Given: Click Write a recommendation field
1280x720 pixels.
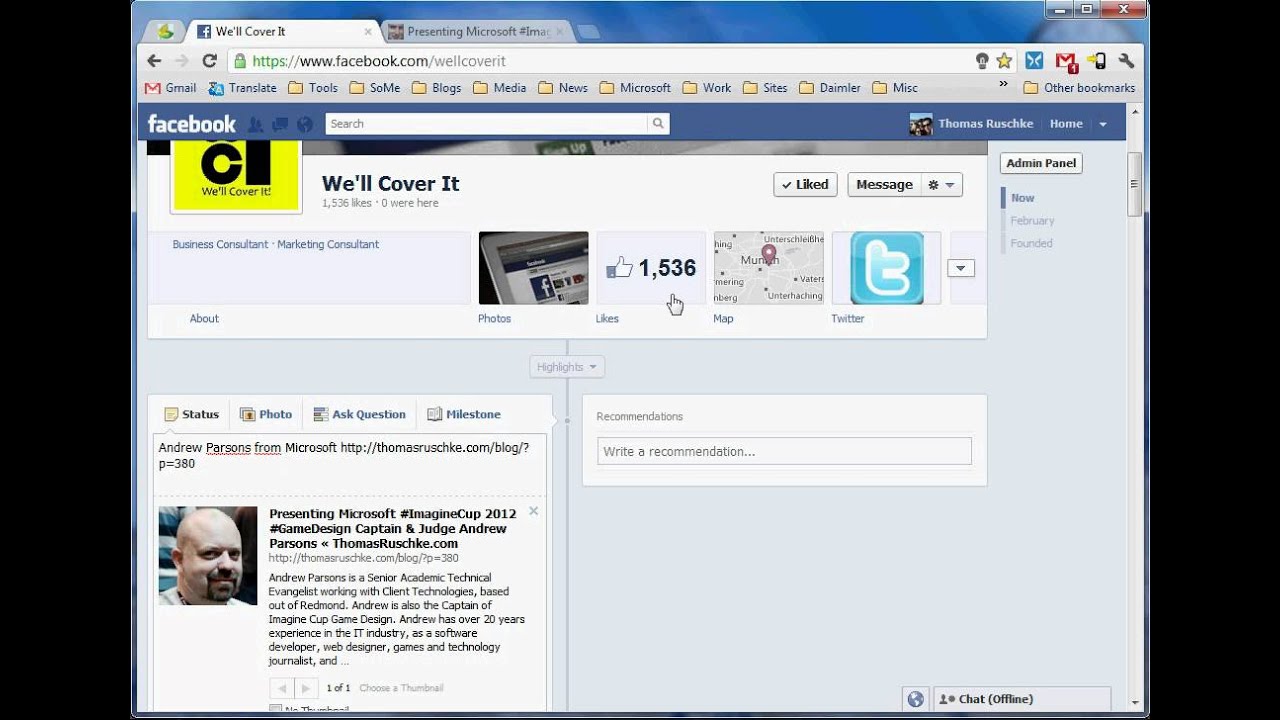Looking at the screenshot, I should pyautogui.click(x=784, y=451).
